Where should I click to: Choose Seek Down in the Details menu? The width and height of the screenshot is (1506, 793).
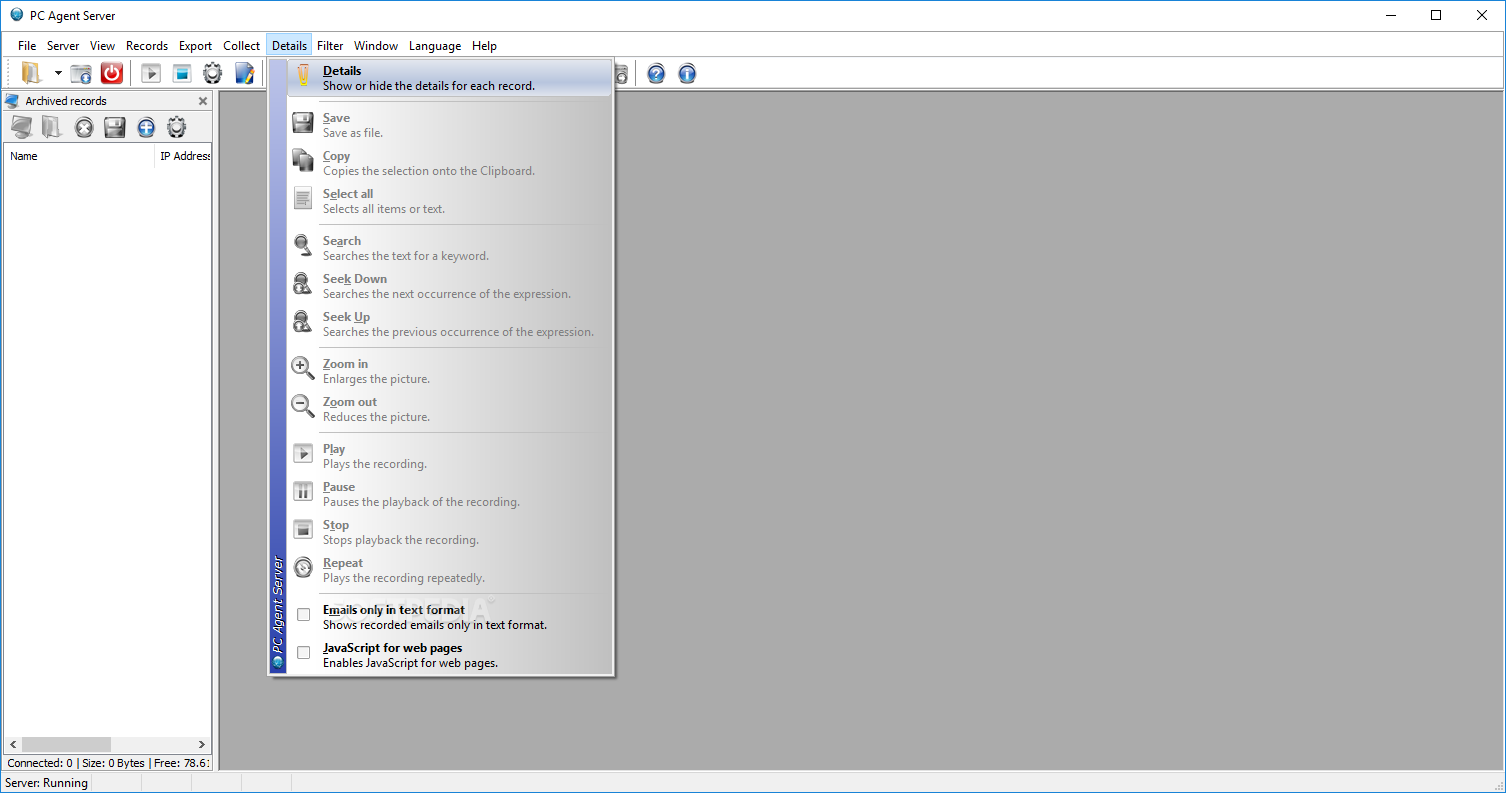tap(449, 286)
